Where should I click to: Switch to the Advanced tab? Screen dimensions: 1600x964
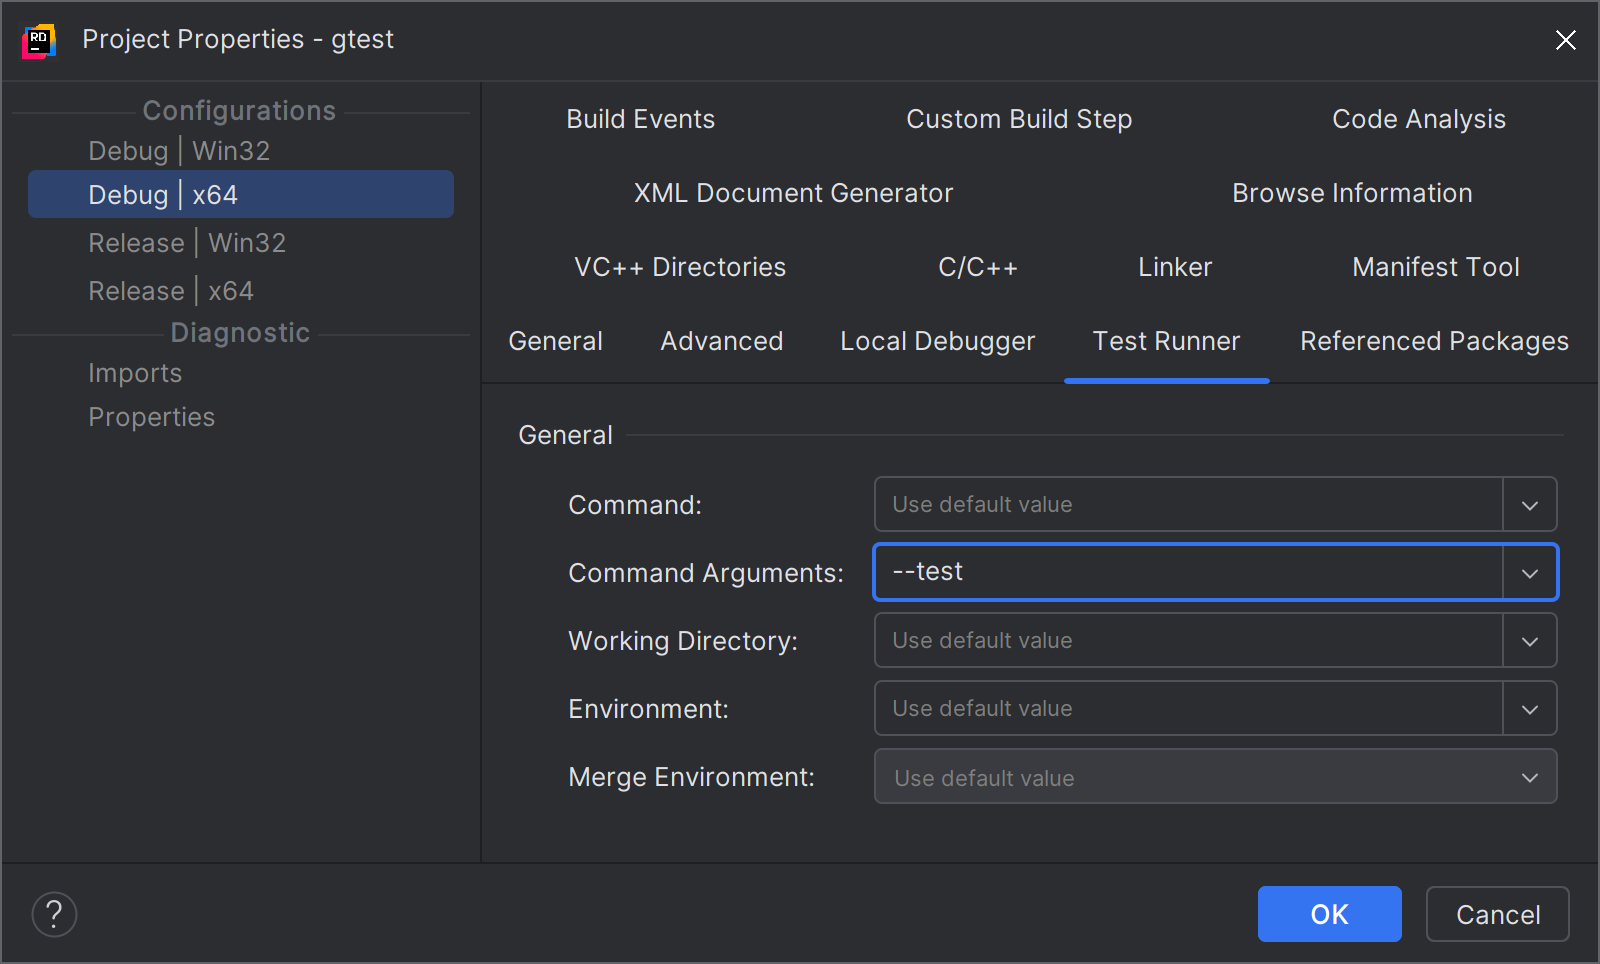pyautogui.click(x=721, y=341)
